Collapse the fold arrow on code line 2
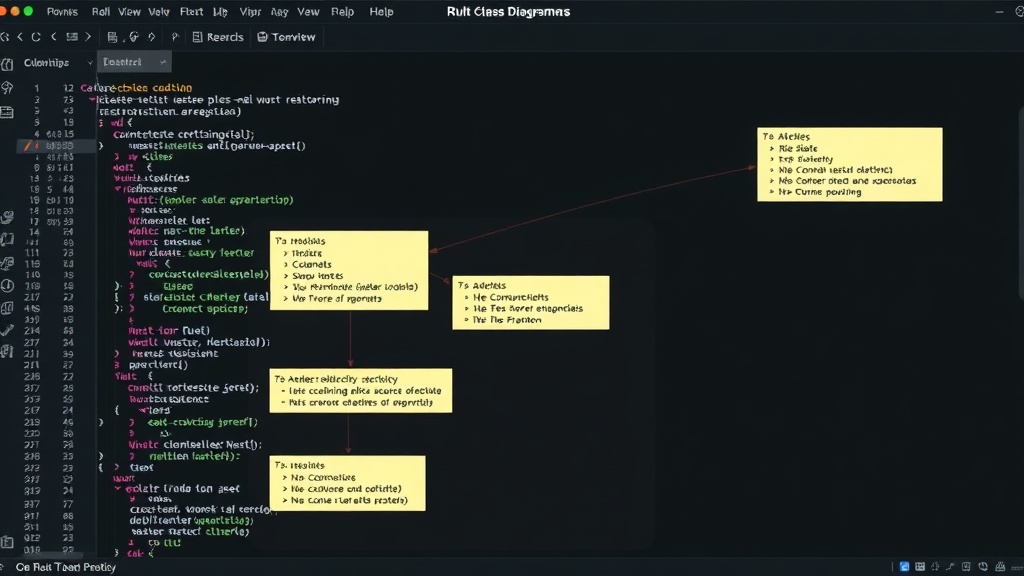Viewport: 1024px width, 576px height. click(x=92, y=100)
